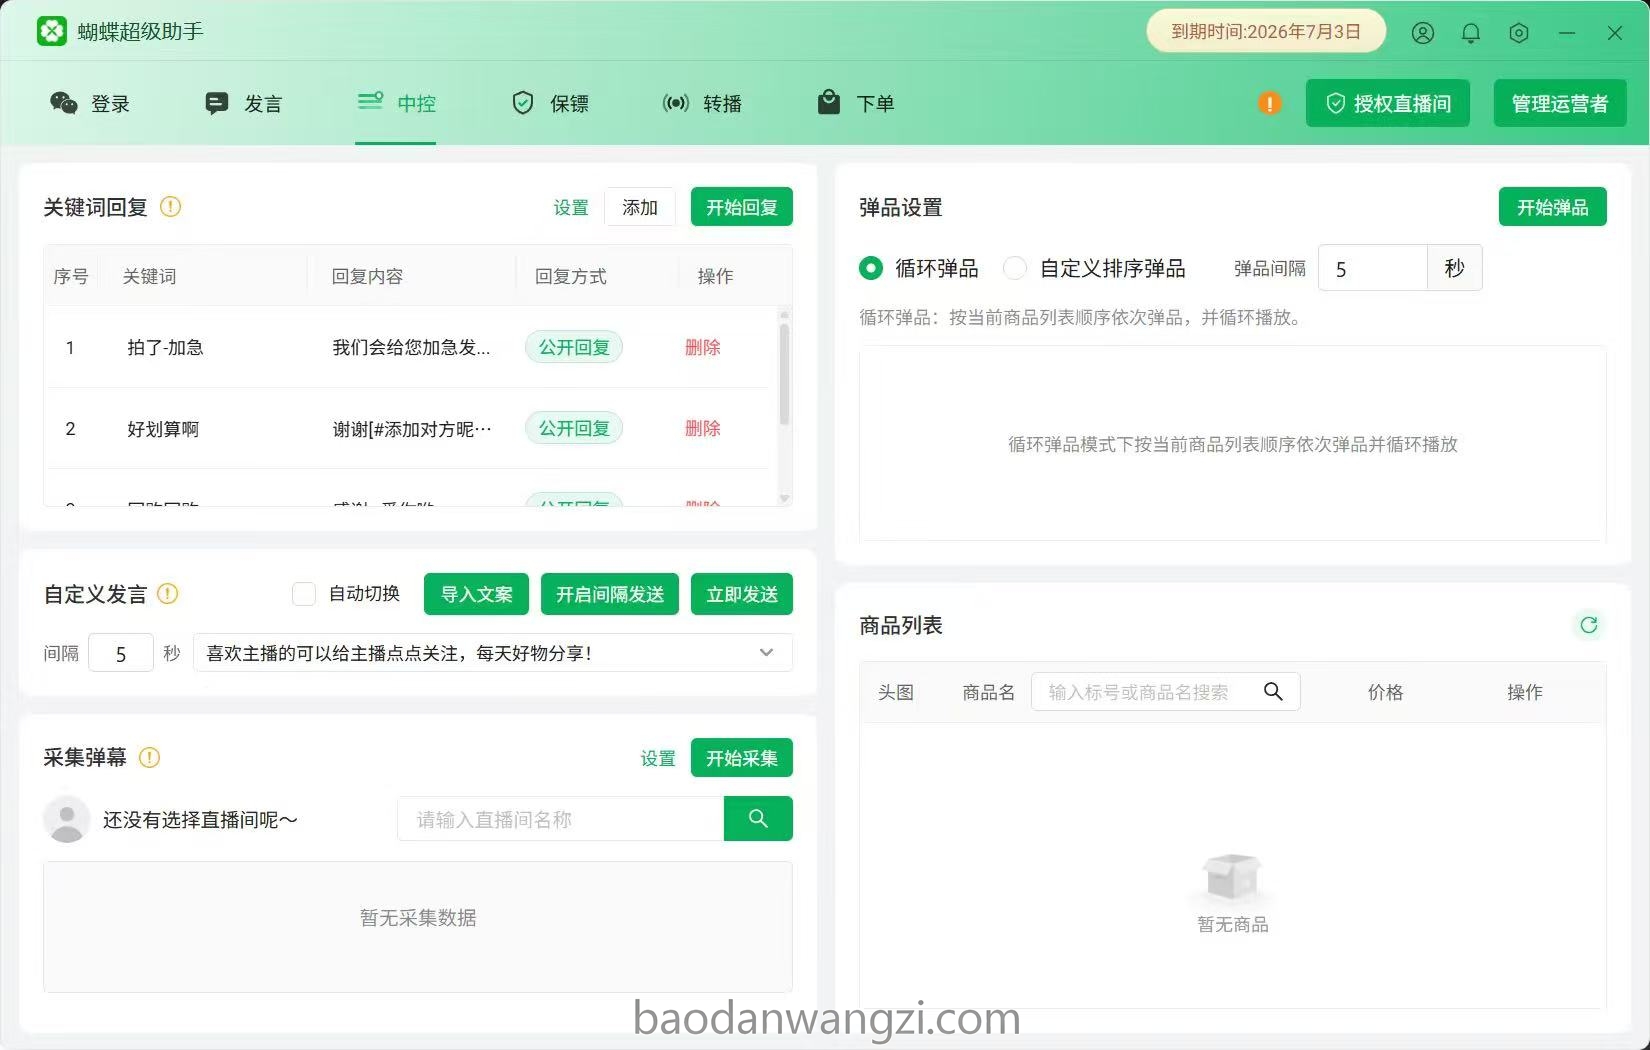Expand the custom speech message dropdown
The height and width of the screenshot is (1050, 1650).
(x=766, y=653)
